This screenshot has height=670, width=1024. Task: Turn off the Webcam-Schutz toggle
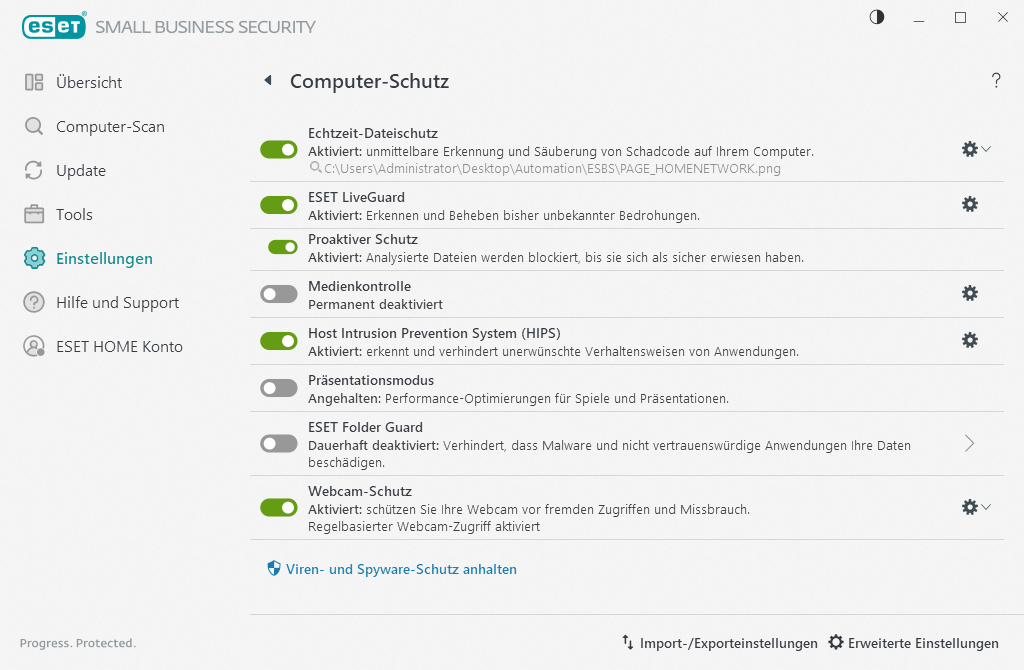(x=278, y=507)
